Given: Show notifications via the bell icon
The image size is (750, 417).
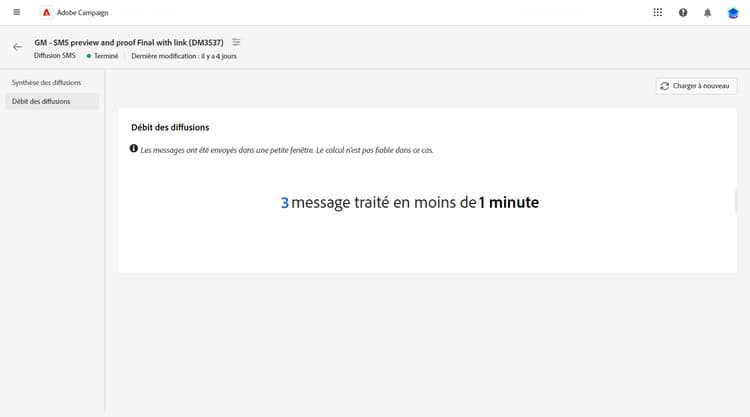Looking at the screenshot, I should pos(707,13).
